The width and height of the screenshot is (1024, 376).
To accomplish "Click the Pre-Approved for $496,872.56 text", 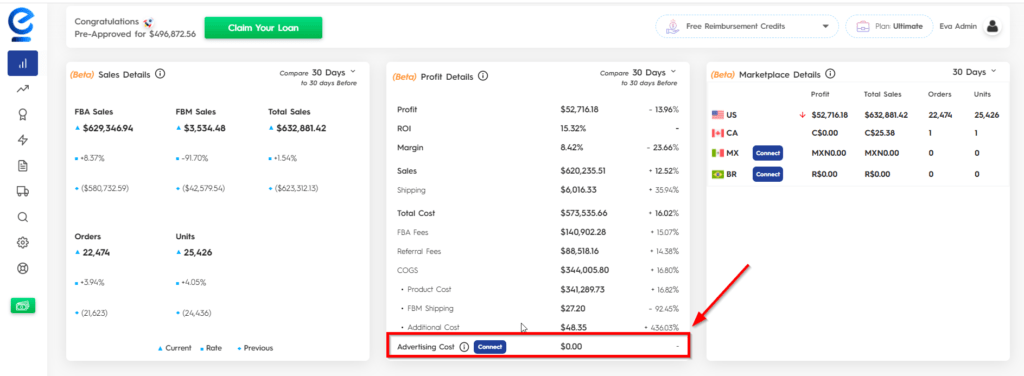I will coord(135,34).
